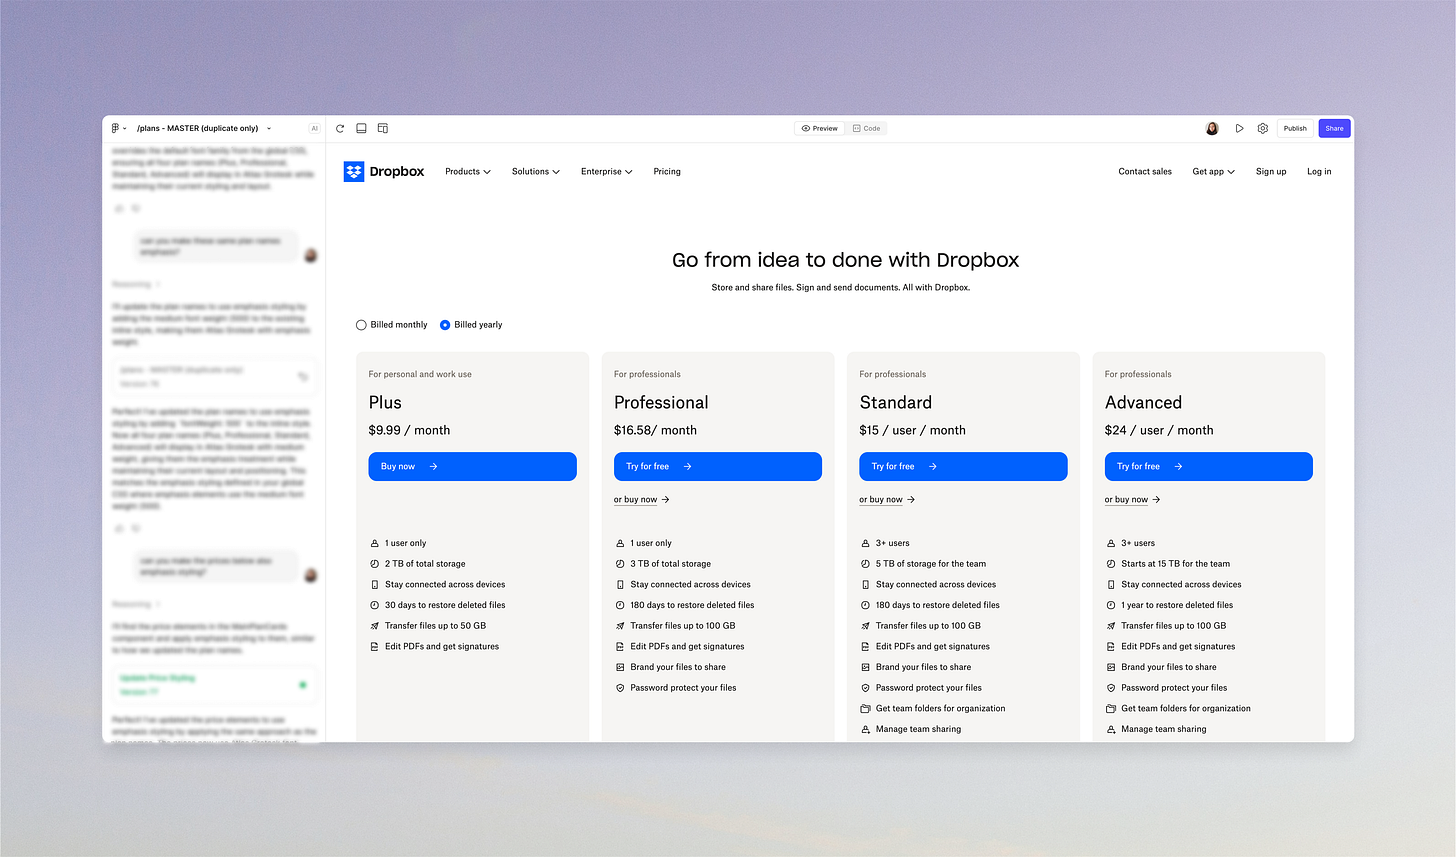This screenshot has width=1456, height=857.
Task: Click Sign up in the navigation
Action: pyautogui.click(x=1271, y=172)
